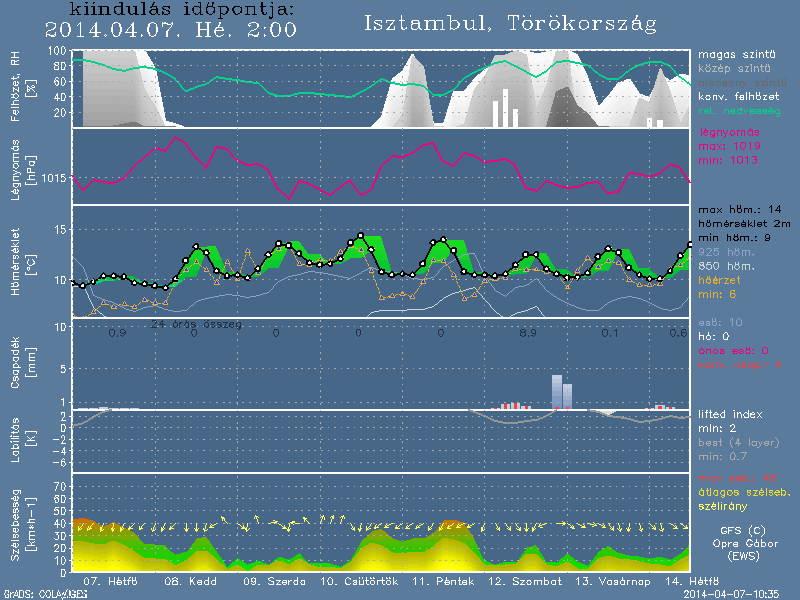This screenshot has width=800, height=600.
Task: Click the red 'max seb.: 45' label
Action: [737, 476]
